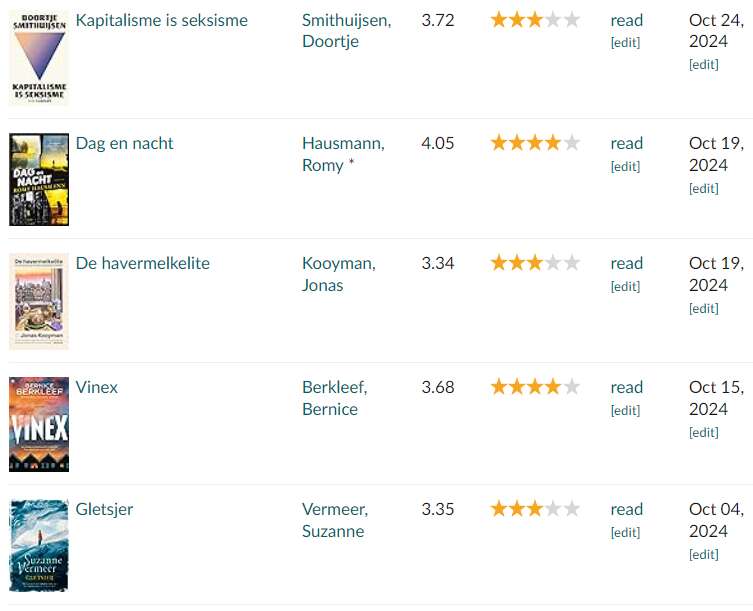The height and width of the screenshot is (611, 753).
Task: Edit the Oct 04, 2024 date read for Gletsjer
Action: pyautogui.click(x=704, y=554)
